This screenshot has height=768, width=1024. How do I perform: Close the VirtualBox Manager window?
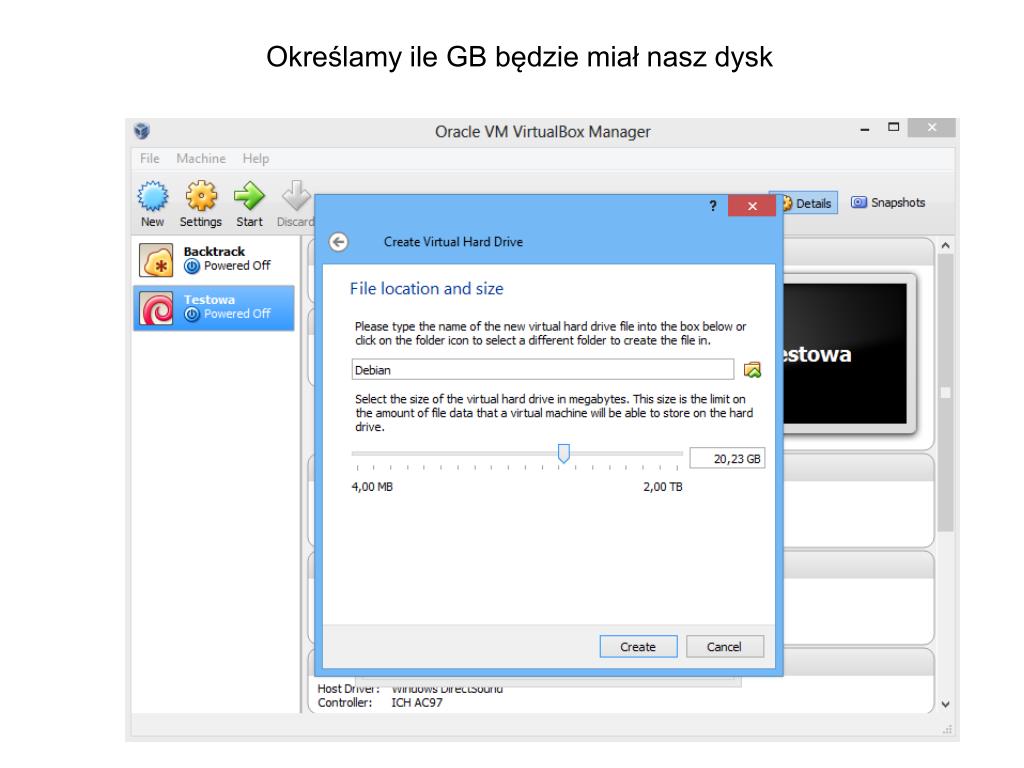(x=932, y=127)
